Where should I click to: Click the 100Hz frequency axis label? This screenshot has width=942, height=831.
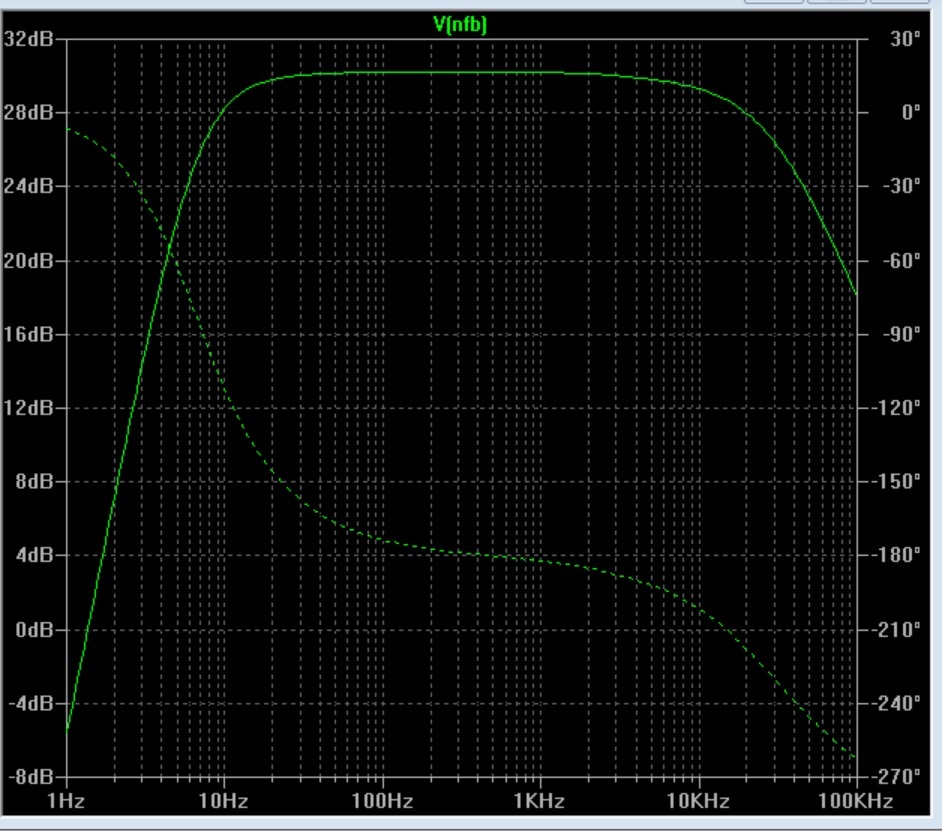click(382, 801)
